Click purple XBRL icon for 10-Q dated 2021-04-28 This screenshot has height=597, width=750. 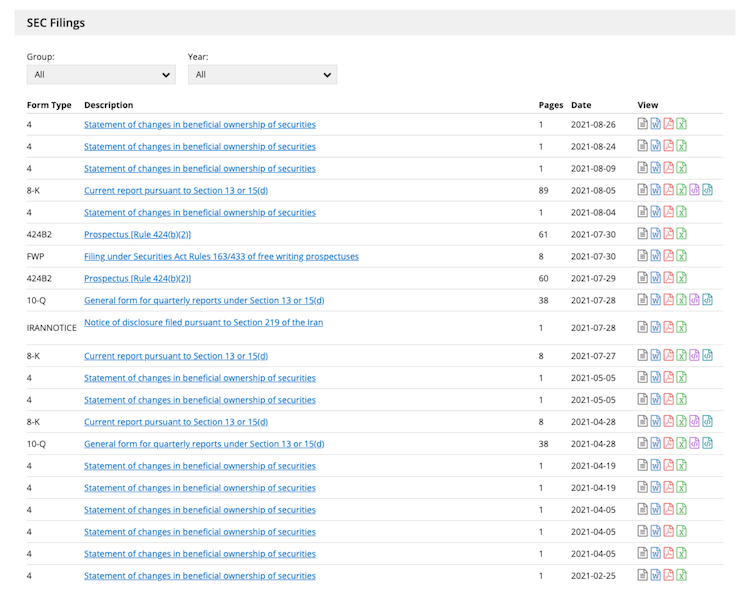[x=695, y=443]
